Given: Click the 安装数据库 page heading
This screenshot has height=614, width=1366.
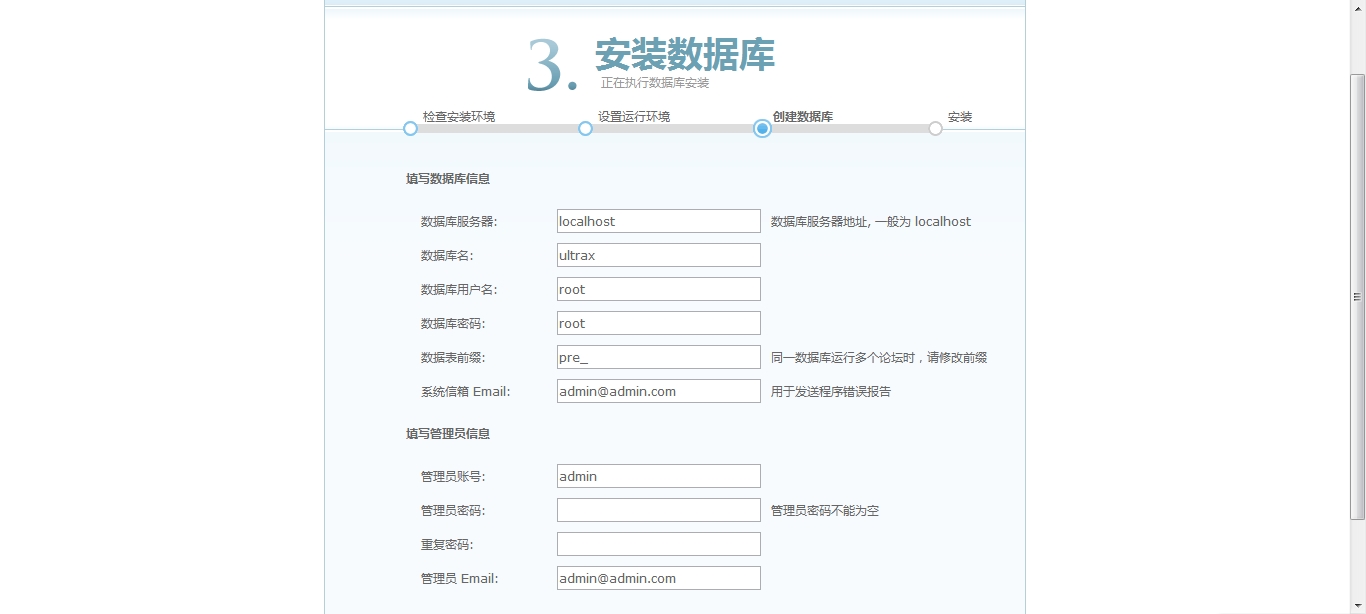Looking at the screenshot, I should click(x=685, y=55).
